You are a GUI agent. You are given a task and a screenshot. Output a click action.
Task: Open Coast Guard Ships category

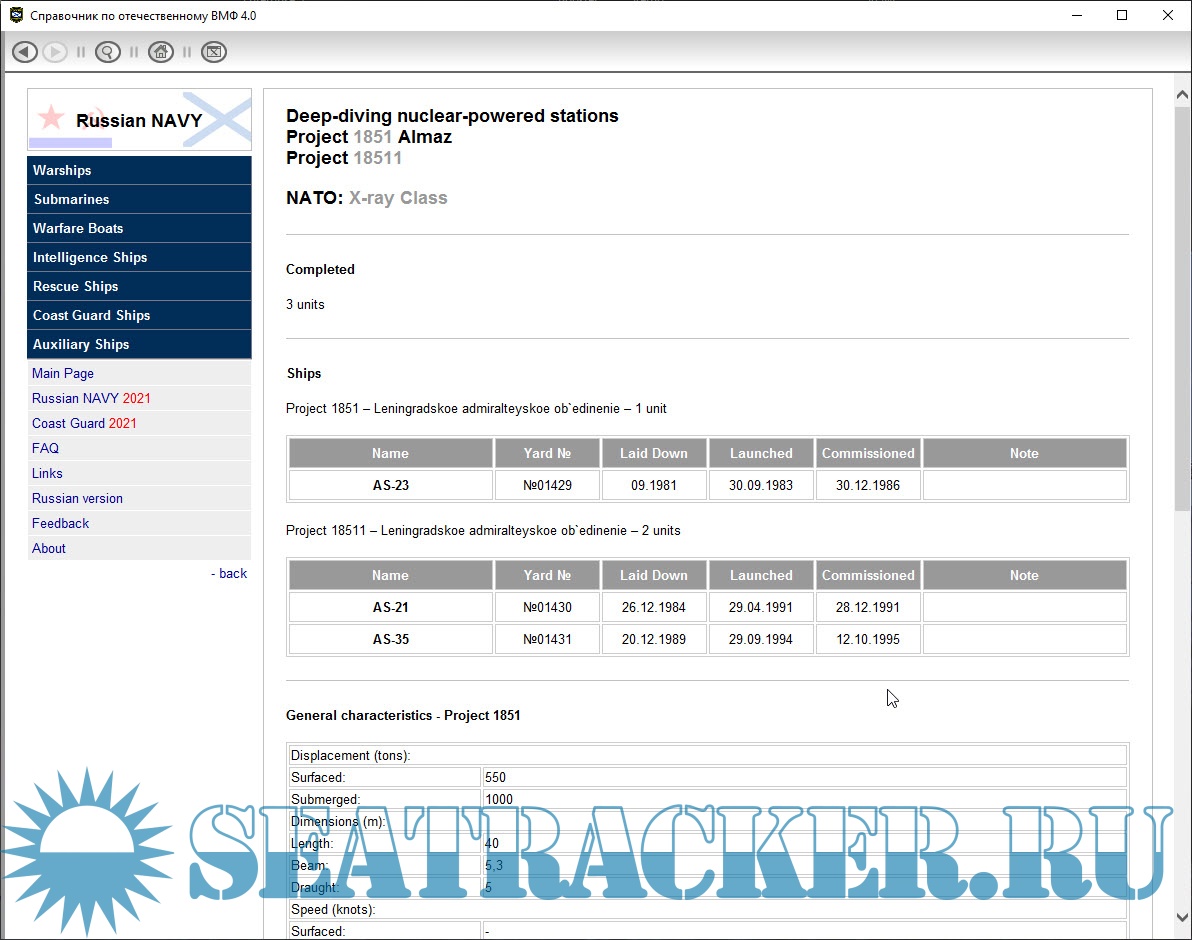click(91, 315)
